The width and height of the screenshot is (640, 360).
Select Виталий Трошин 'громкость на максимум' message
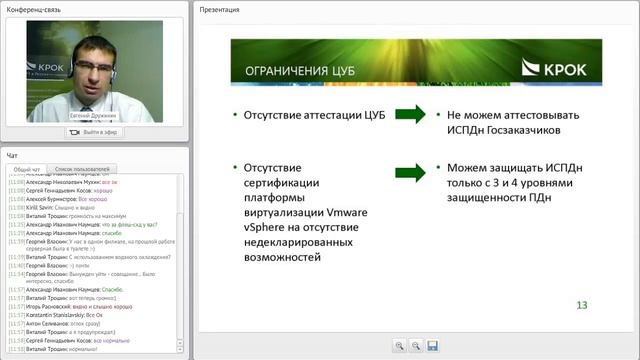(x=68, y=216)
